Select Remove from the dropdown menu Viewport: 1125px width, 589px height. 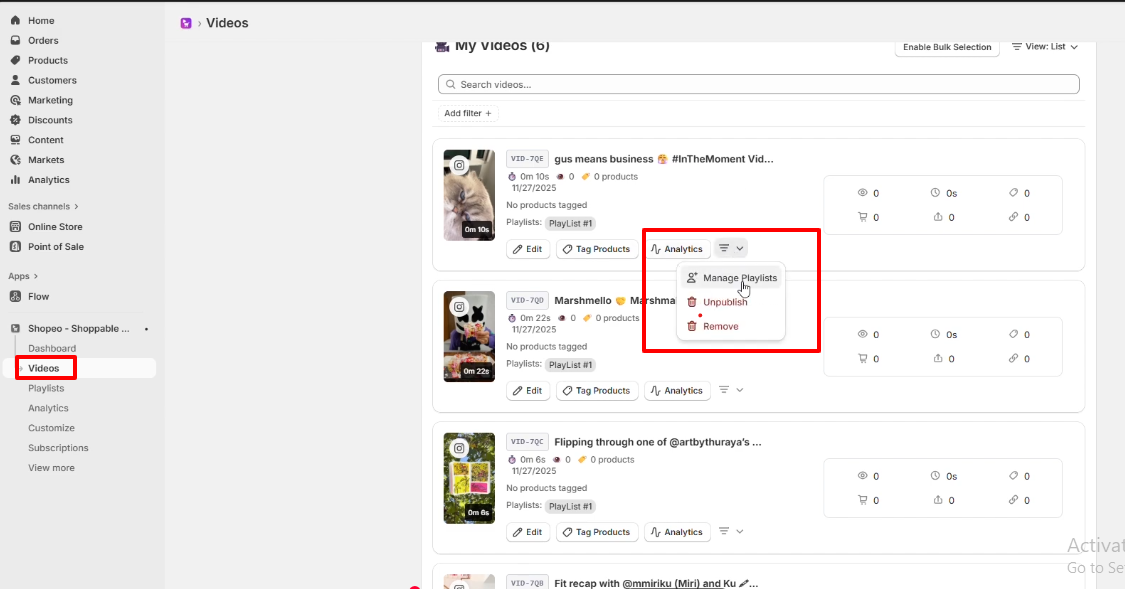(x=720, y=326)
